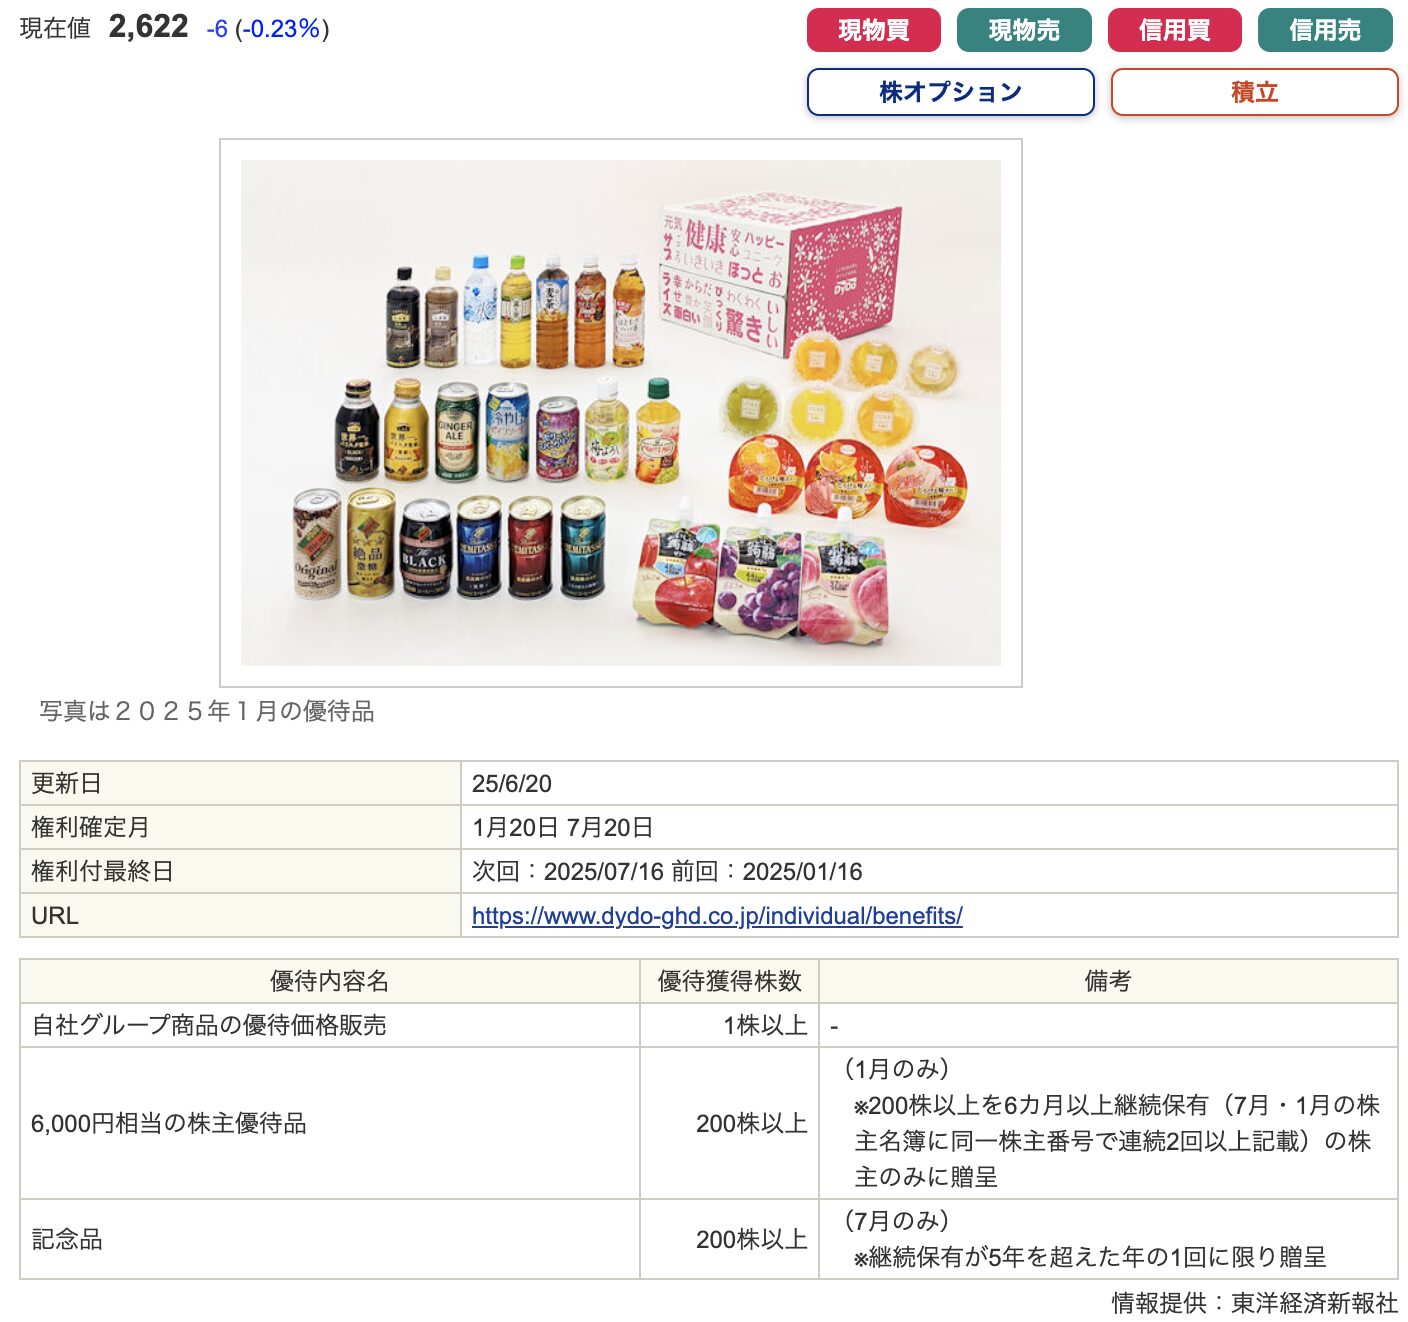Click the 積立 button
The width and height of the screenshot is (1408, 1322).
pyautogui.click(x=1254, y=92)
